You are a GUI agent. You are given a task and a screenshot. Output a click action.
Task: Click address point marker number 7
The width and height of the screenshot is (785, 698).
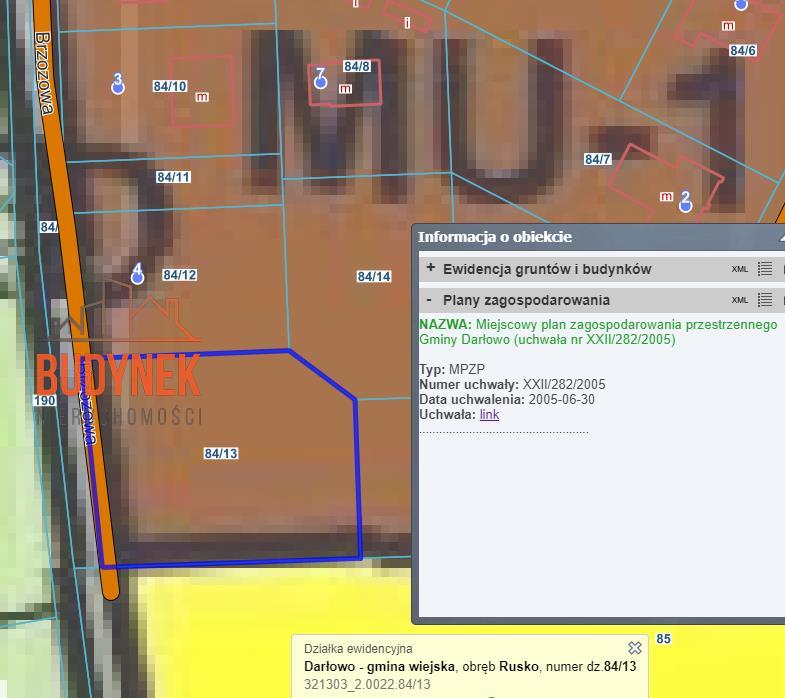320,79
